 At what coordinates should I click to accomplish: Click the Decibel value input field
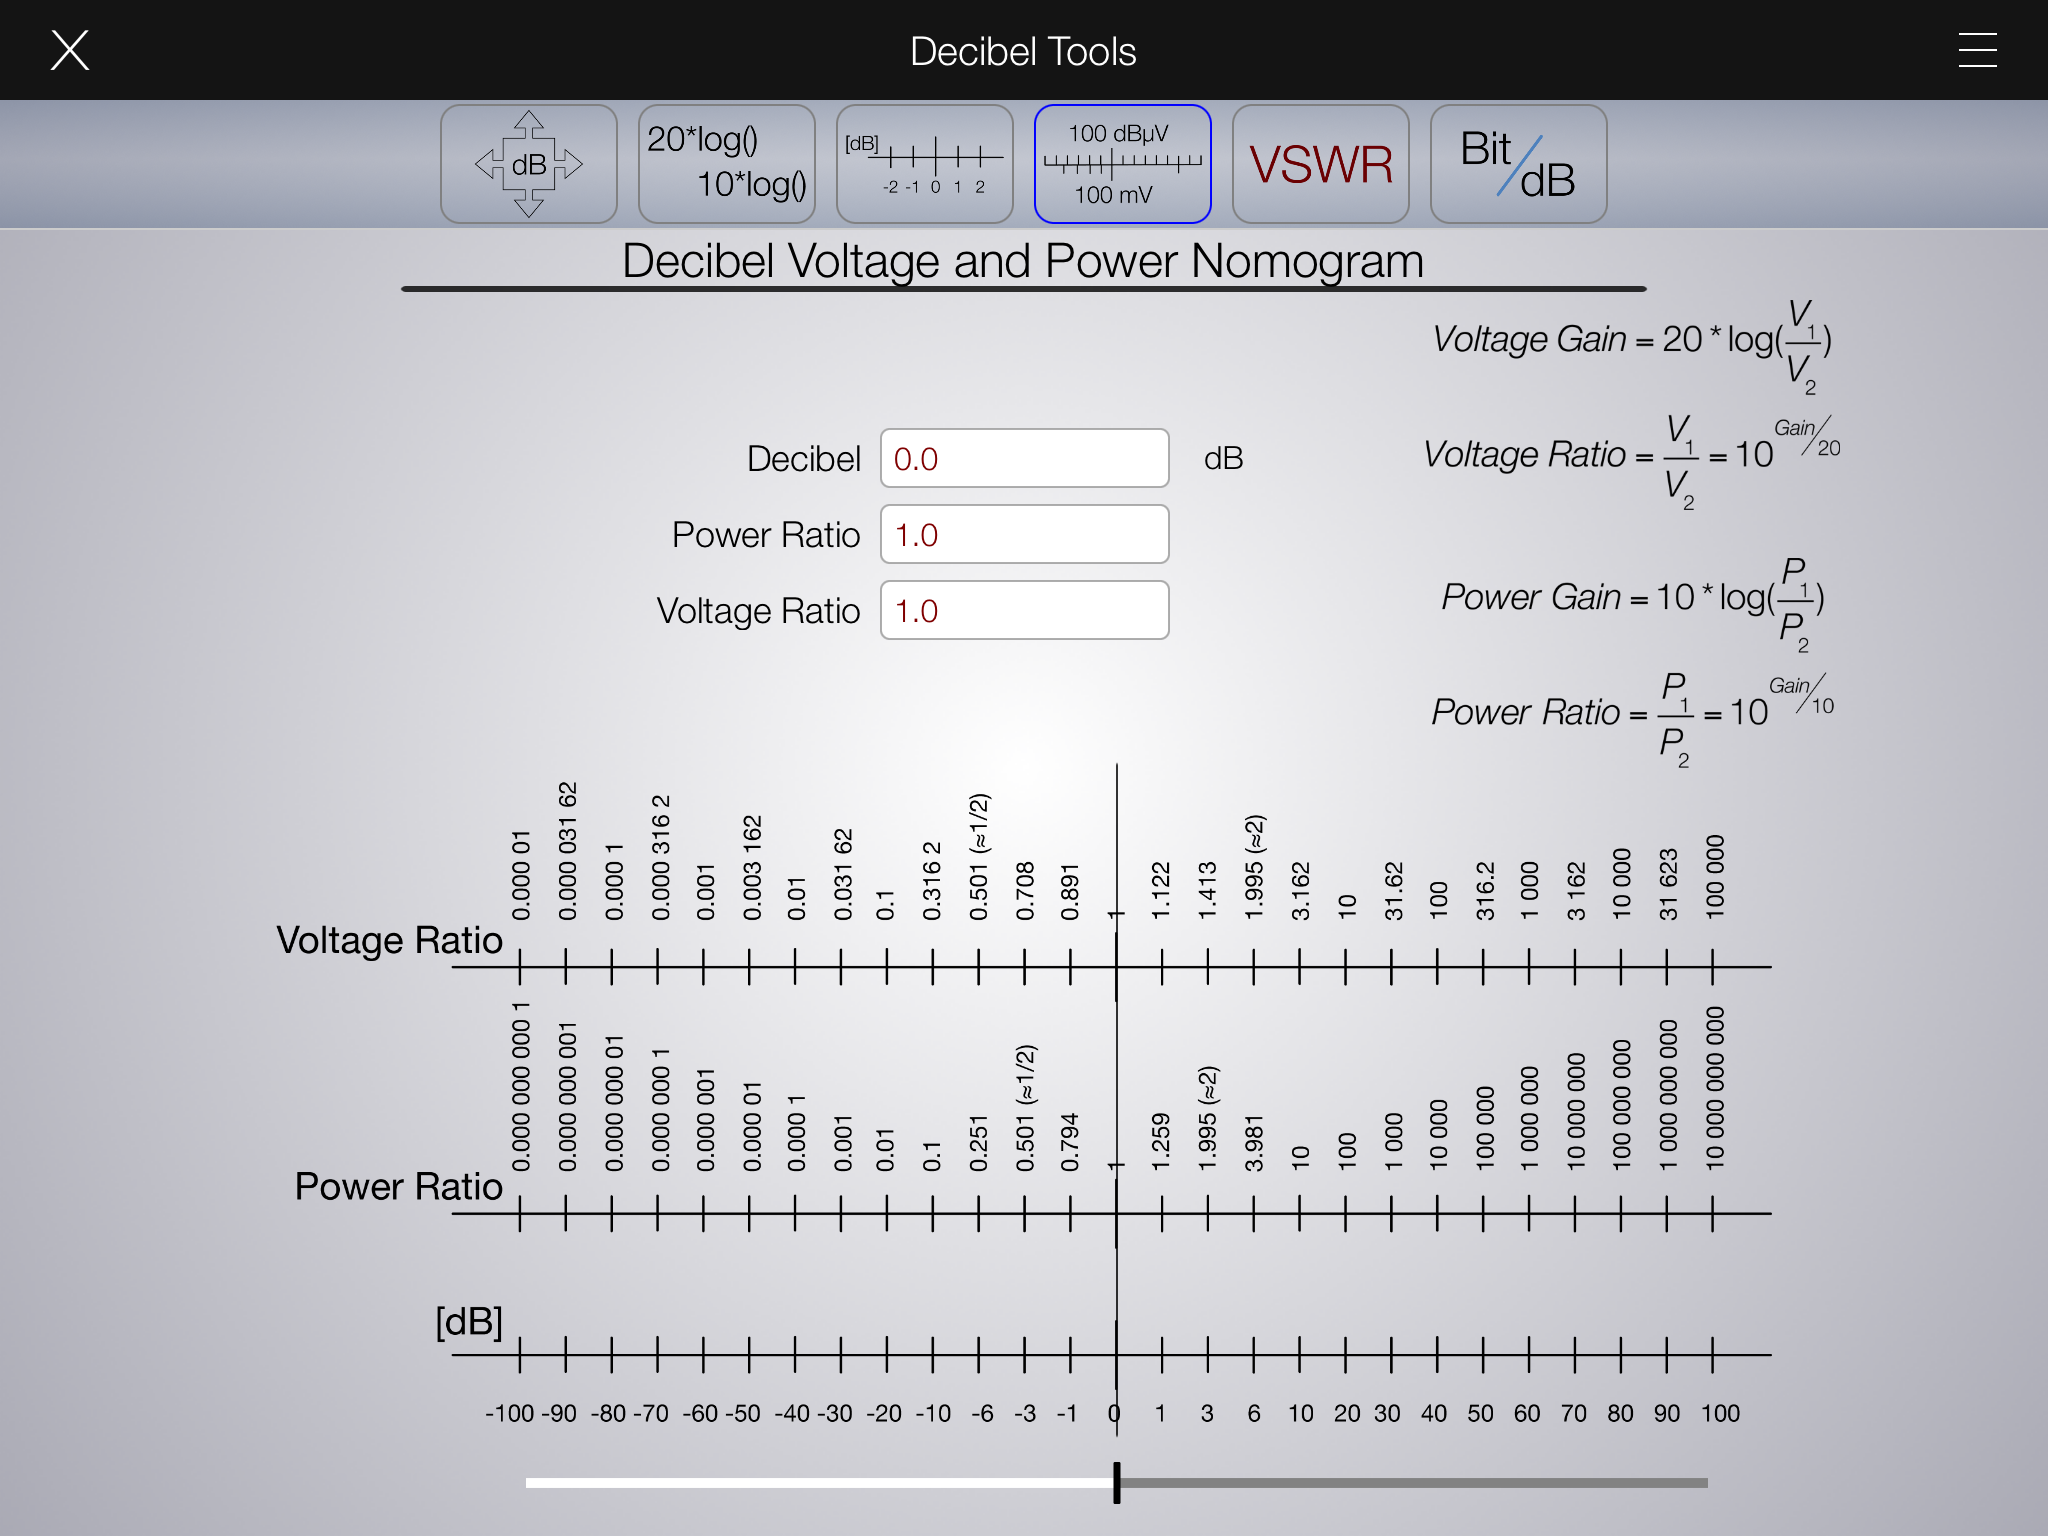pyautogui.click(x=1024, y=459)
